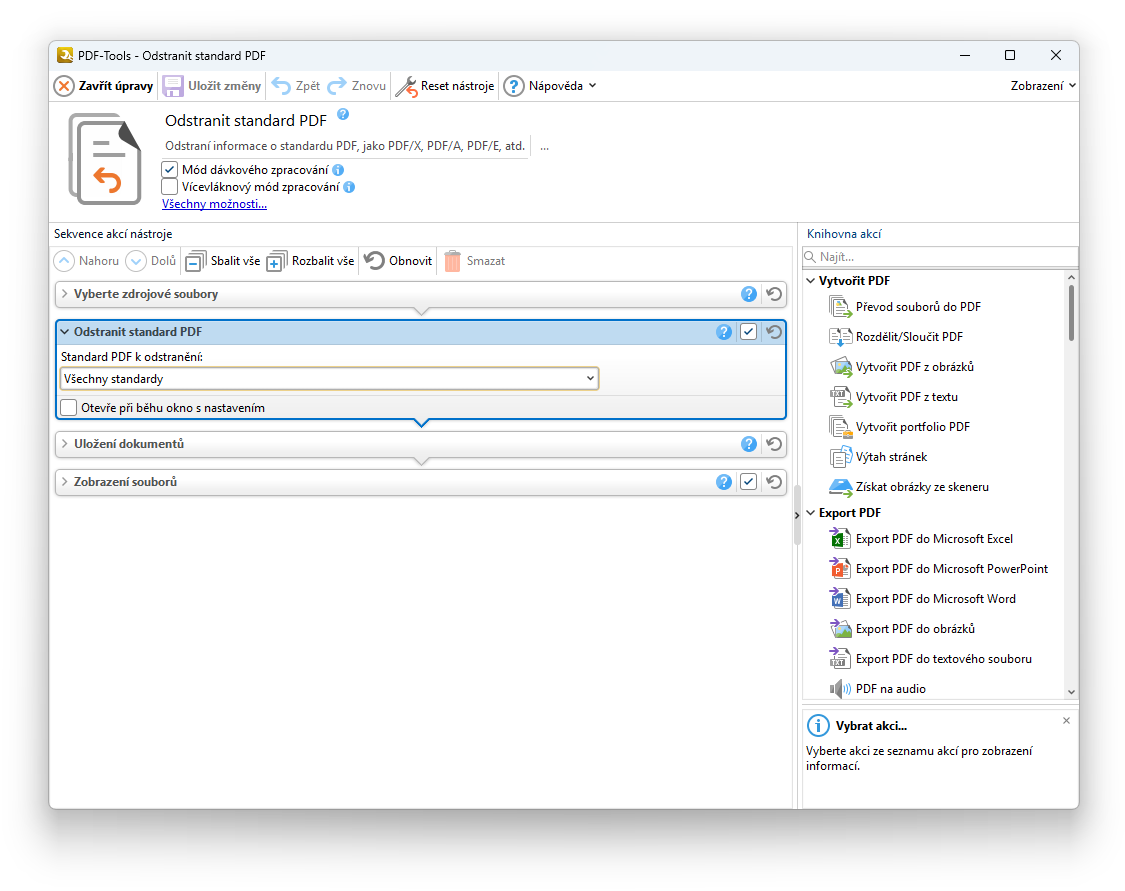
Task: Click Obnovit refresh button
Action: click(x=398, y=261)
